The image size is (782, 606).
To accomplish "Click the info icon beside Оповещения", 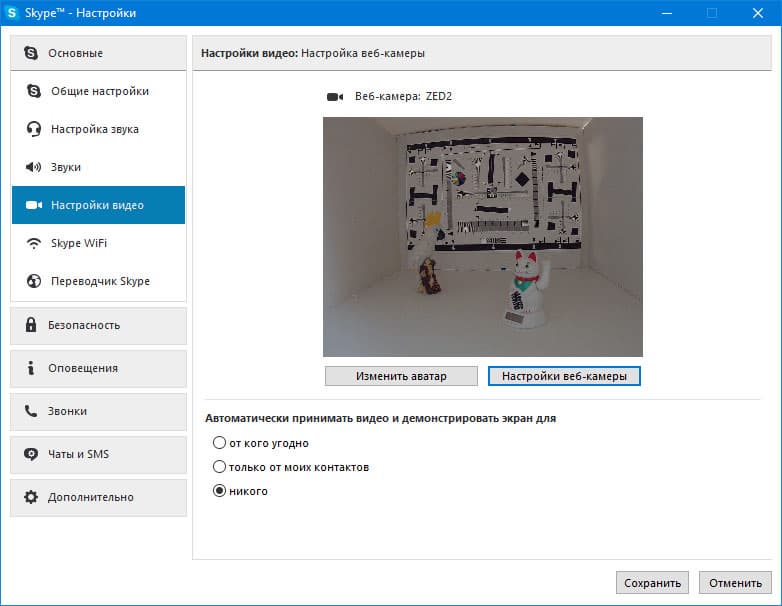I will point(31,368).
